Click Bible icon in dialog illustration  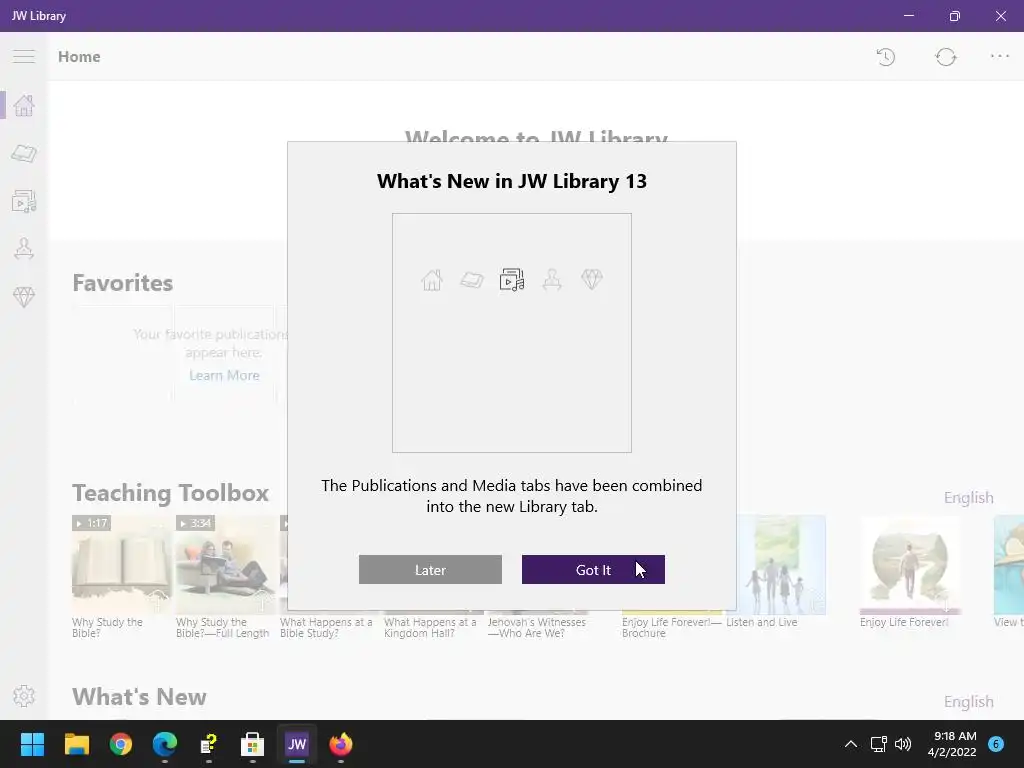click(472, 280)
